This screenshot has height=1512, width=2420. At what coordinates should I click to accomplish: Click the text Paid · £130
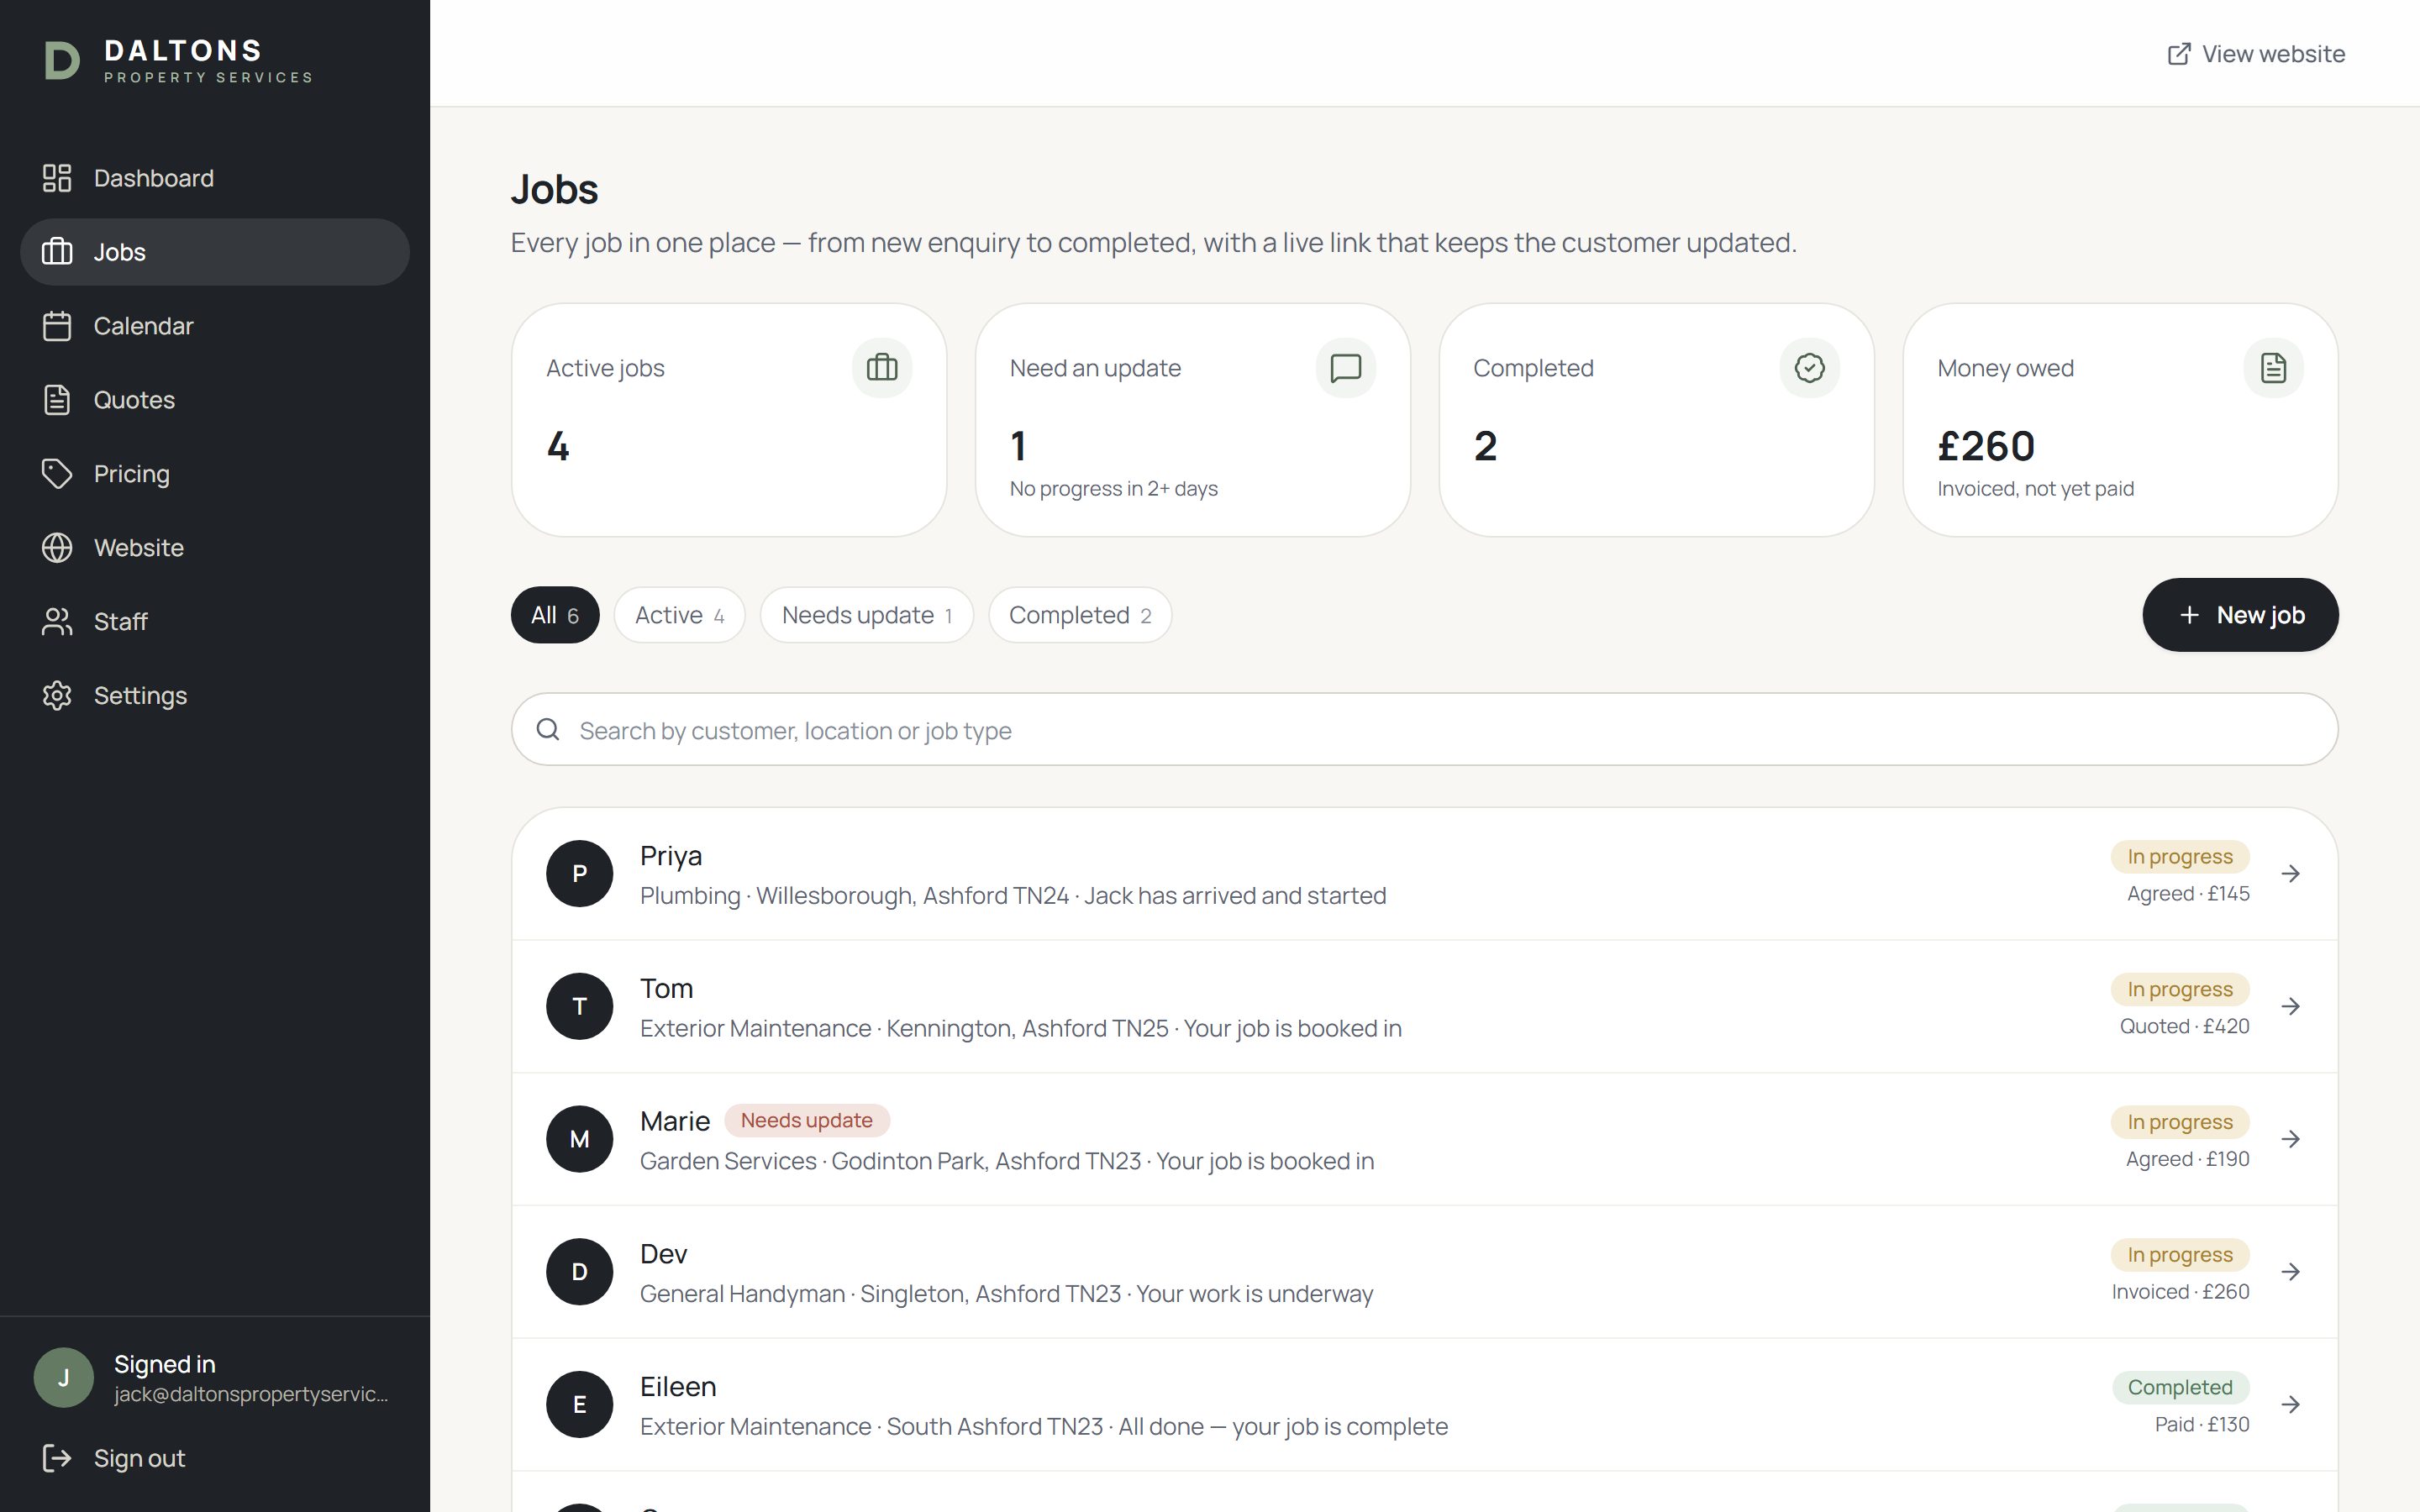pos(2202,1425)
